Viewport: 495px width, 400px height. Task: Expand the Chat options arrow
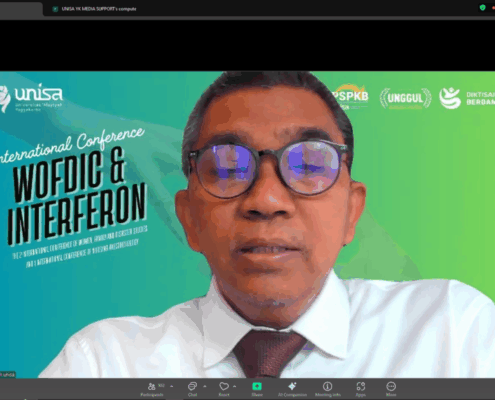[x=205, y=386]
